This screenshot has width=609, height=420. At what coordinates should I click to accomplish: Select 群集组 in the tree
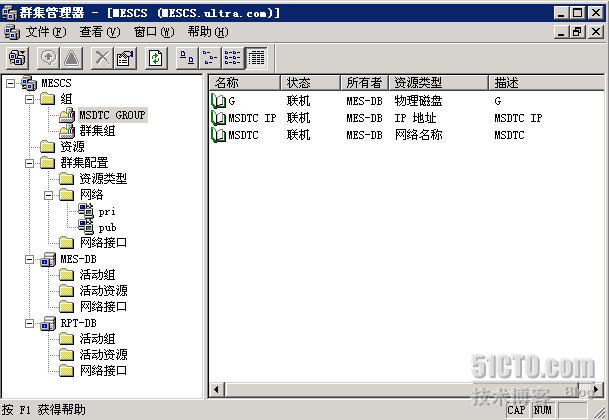point(97,131)
